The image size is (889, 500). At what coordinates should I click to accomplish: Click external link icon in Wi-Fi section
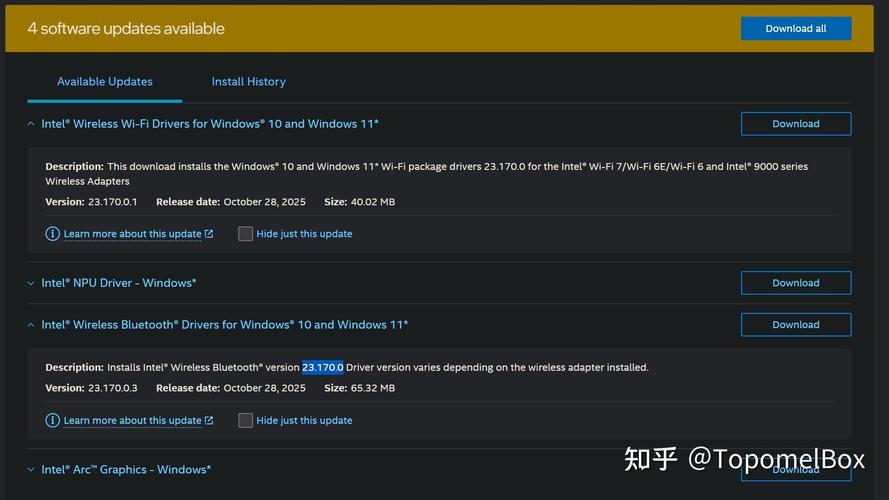pyautogui.click(x=209, y=234)
